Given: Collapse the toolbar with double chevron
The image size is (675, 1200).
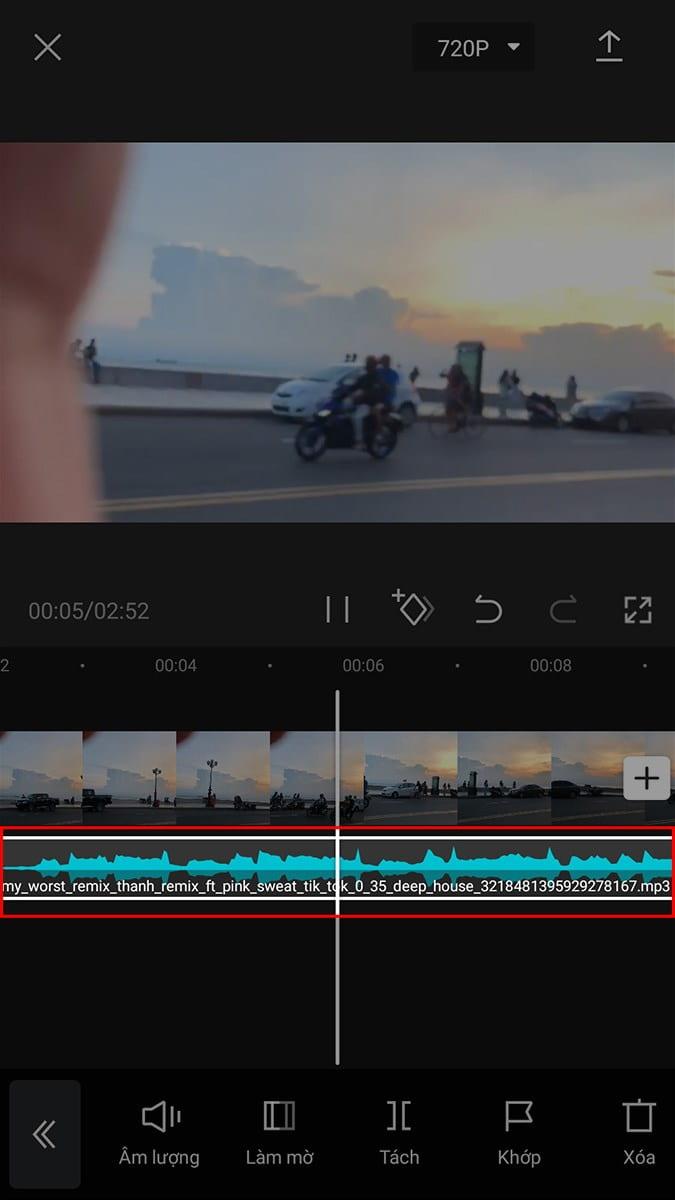Looking at the screenshot, I should coord(45,1134).
